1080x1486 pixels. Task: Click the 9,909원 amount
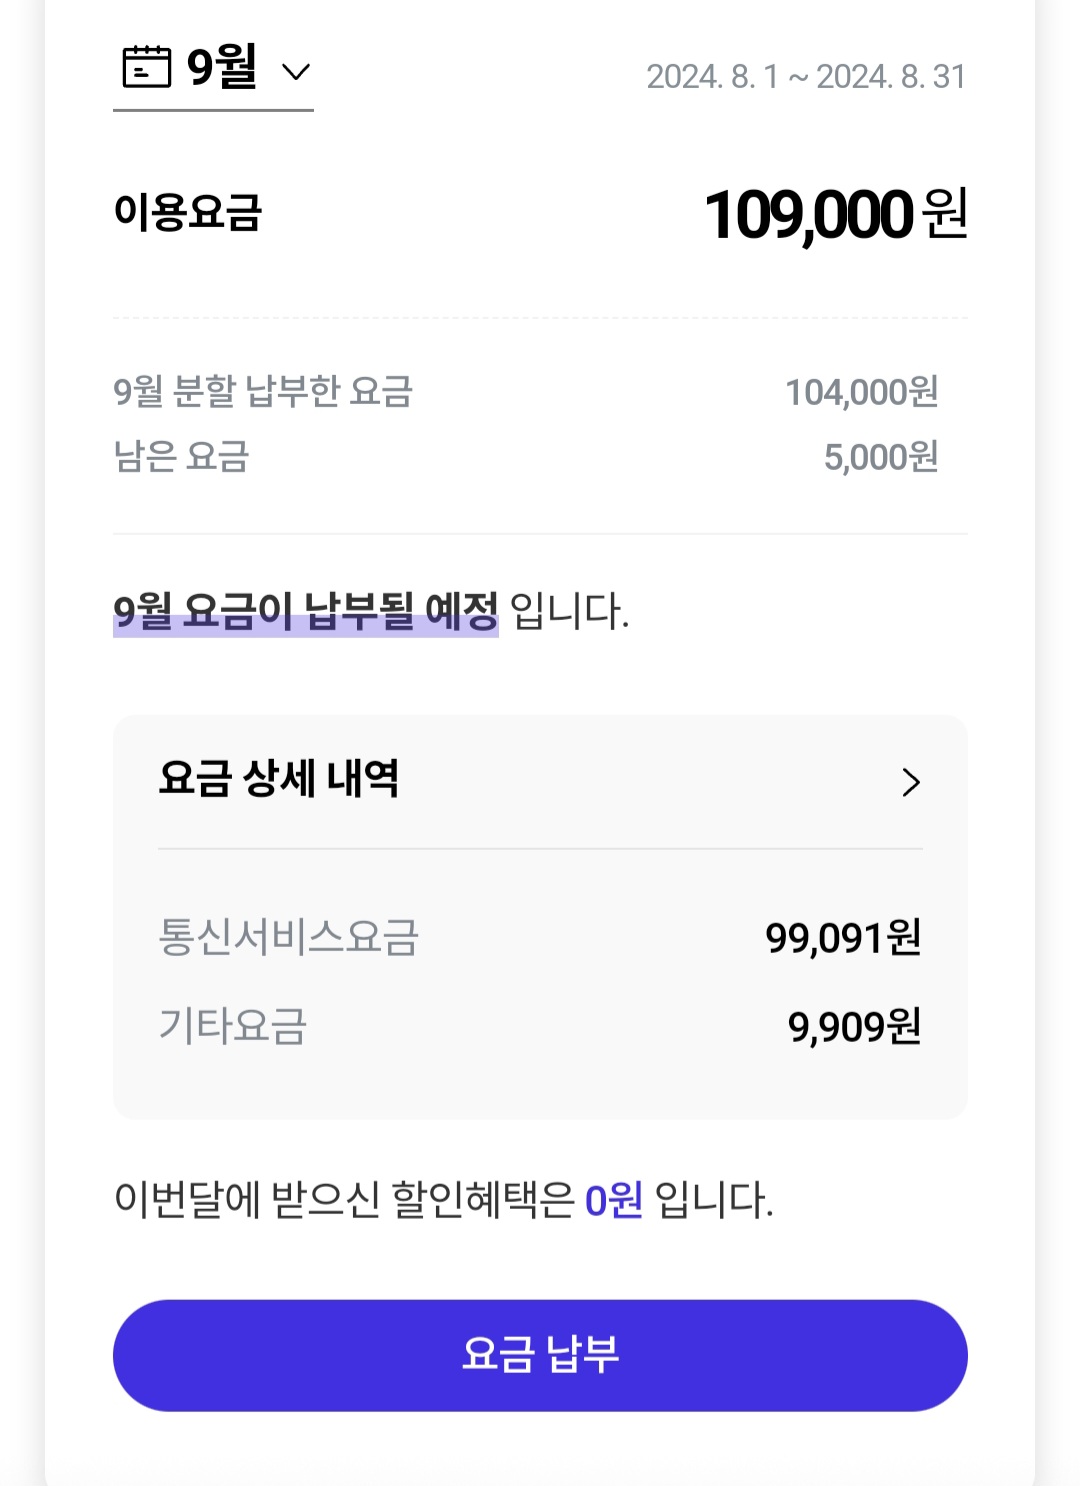click(854, 1027)
